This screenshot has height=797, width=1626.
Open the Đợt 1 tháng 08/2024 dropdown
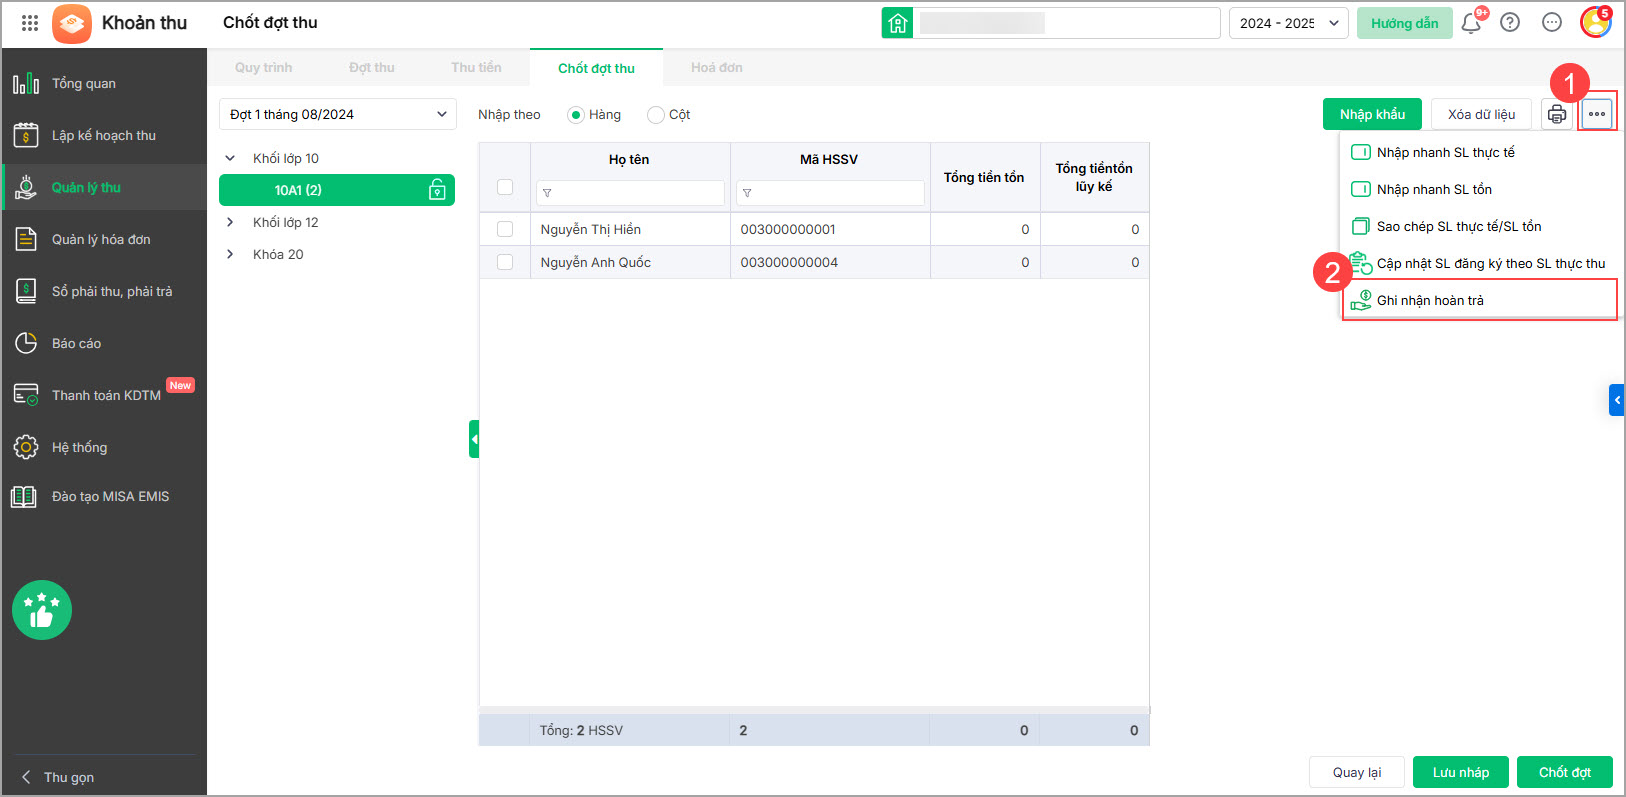(338, 114)
